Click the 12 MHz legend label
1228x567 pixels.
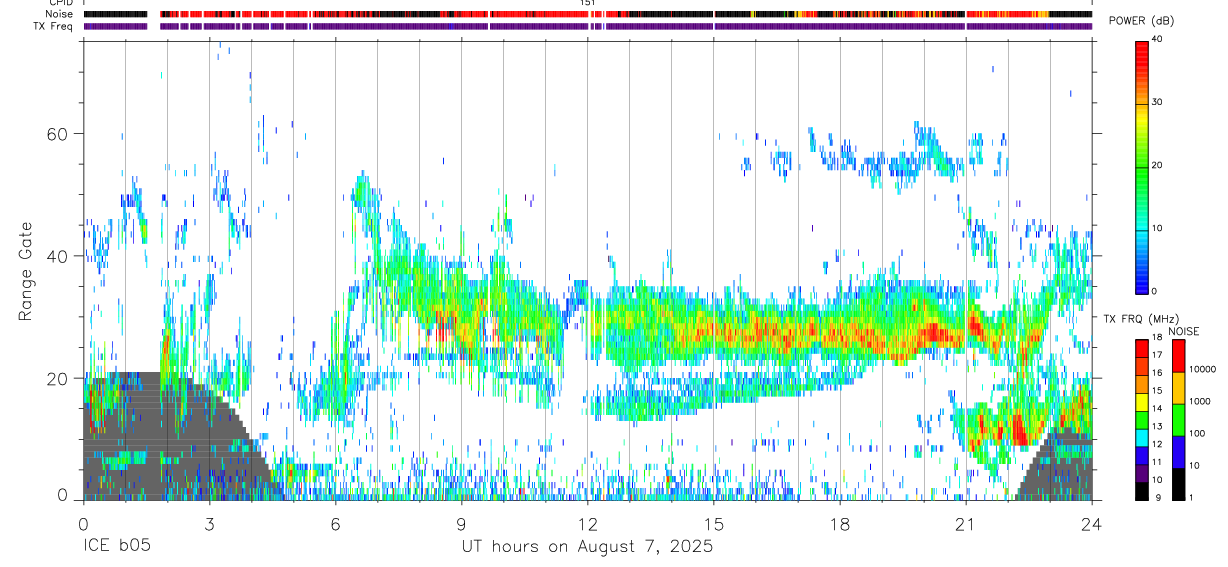(x=1157, y=444)
